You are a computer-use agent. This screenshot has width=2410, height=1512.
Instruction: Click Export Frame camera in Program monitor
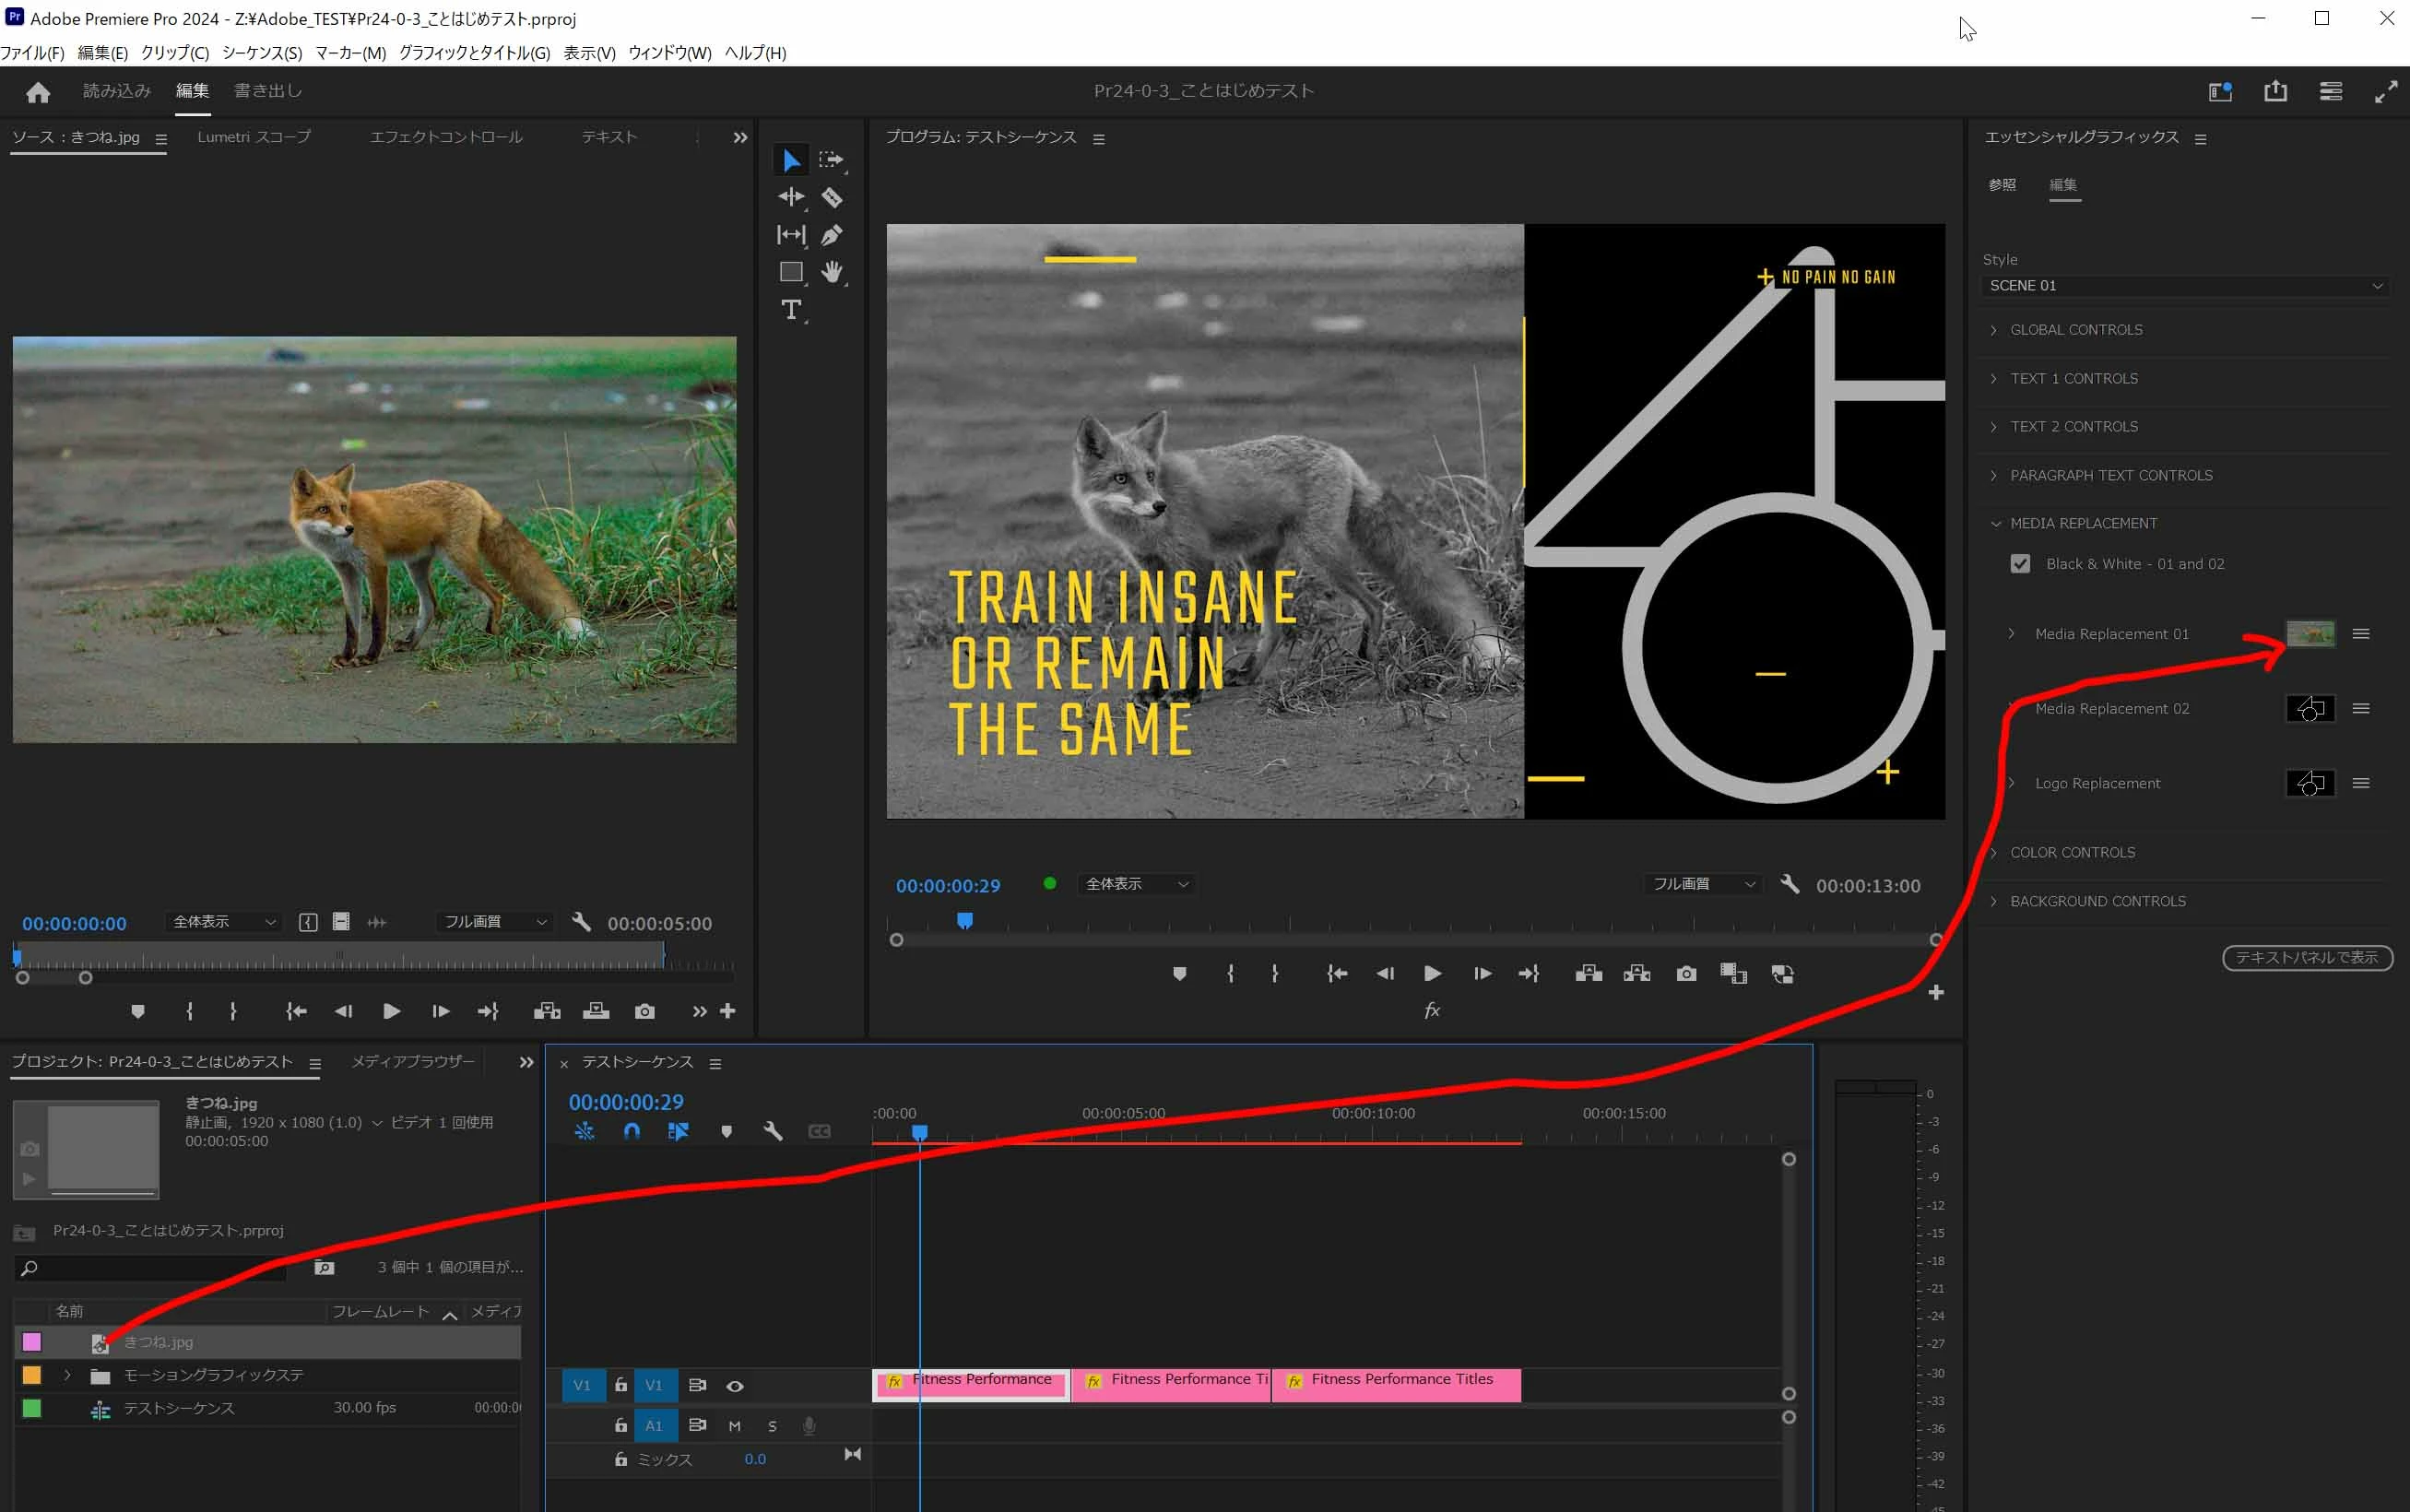click(x=1686, y=973)
